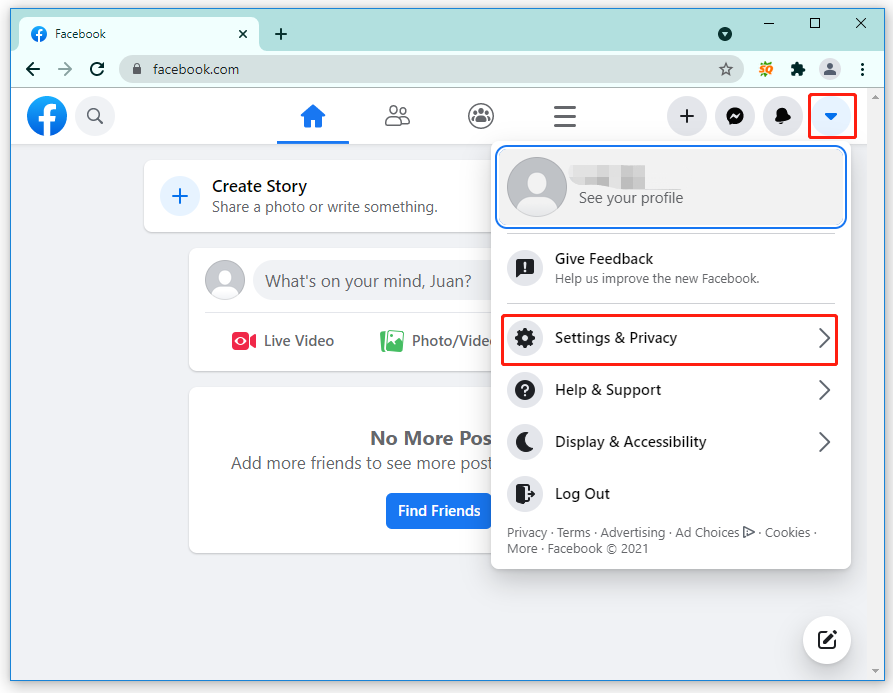
Task: Open the Notifications bell
Action: click(x=783, y=116)
